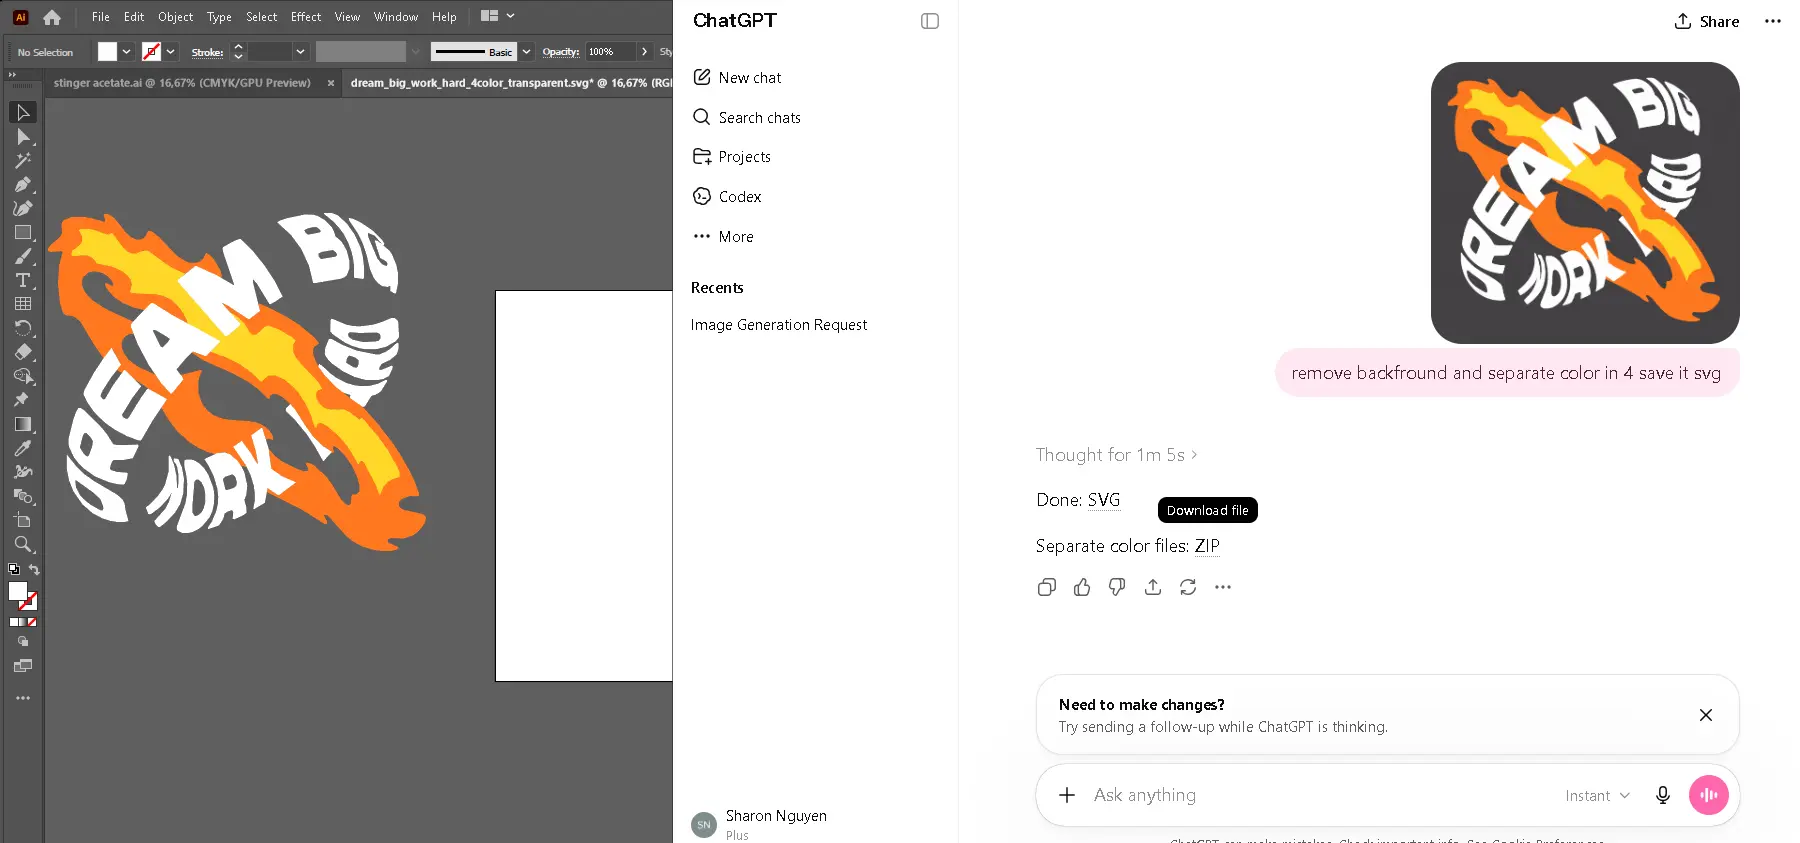The image size is (1800, 843).
Task: Select the Shape Builder tool
Action: pyautogui.click(x=23, y=376)
